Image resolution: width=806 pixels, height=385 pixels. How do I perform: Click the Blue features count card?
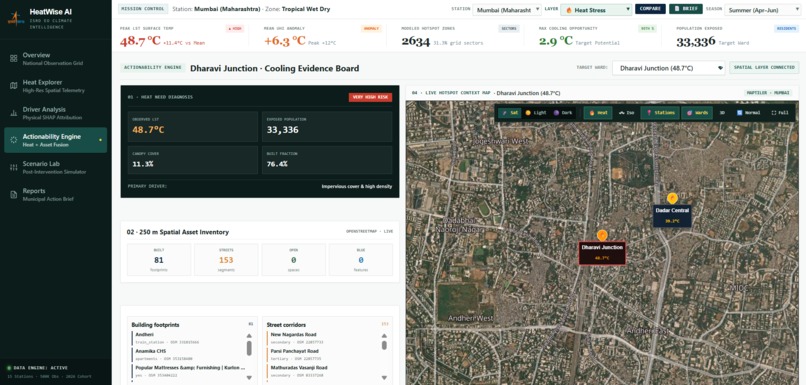pos(361,260)
